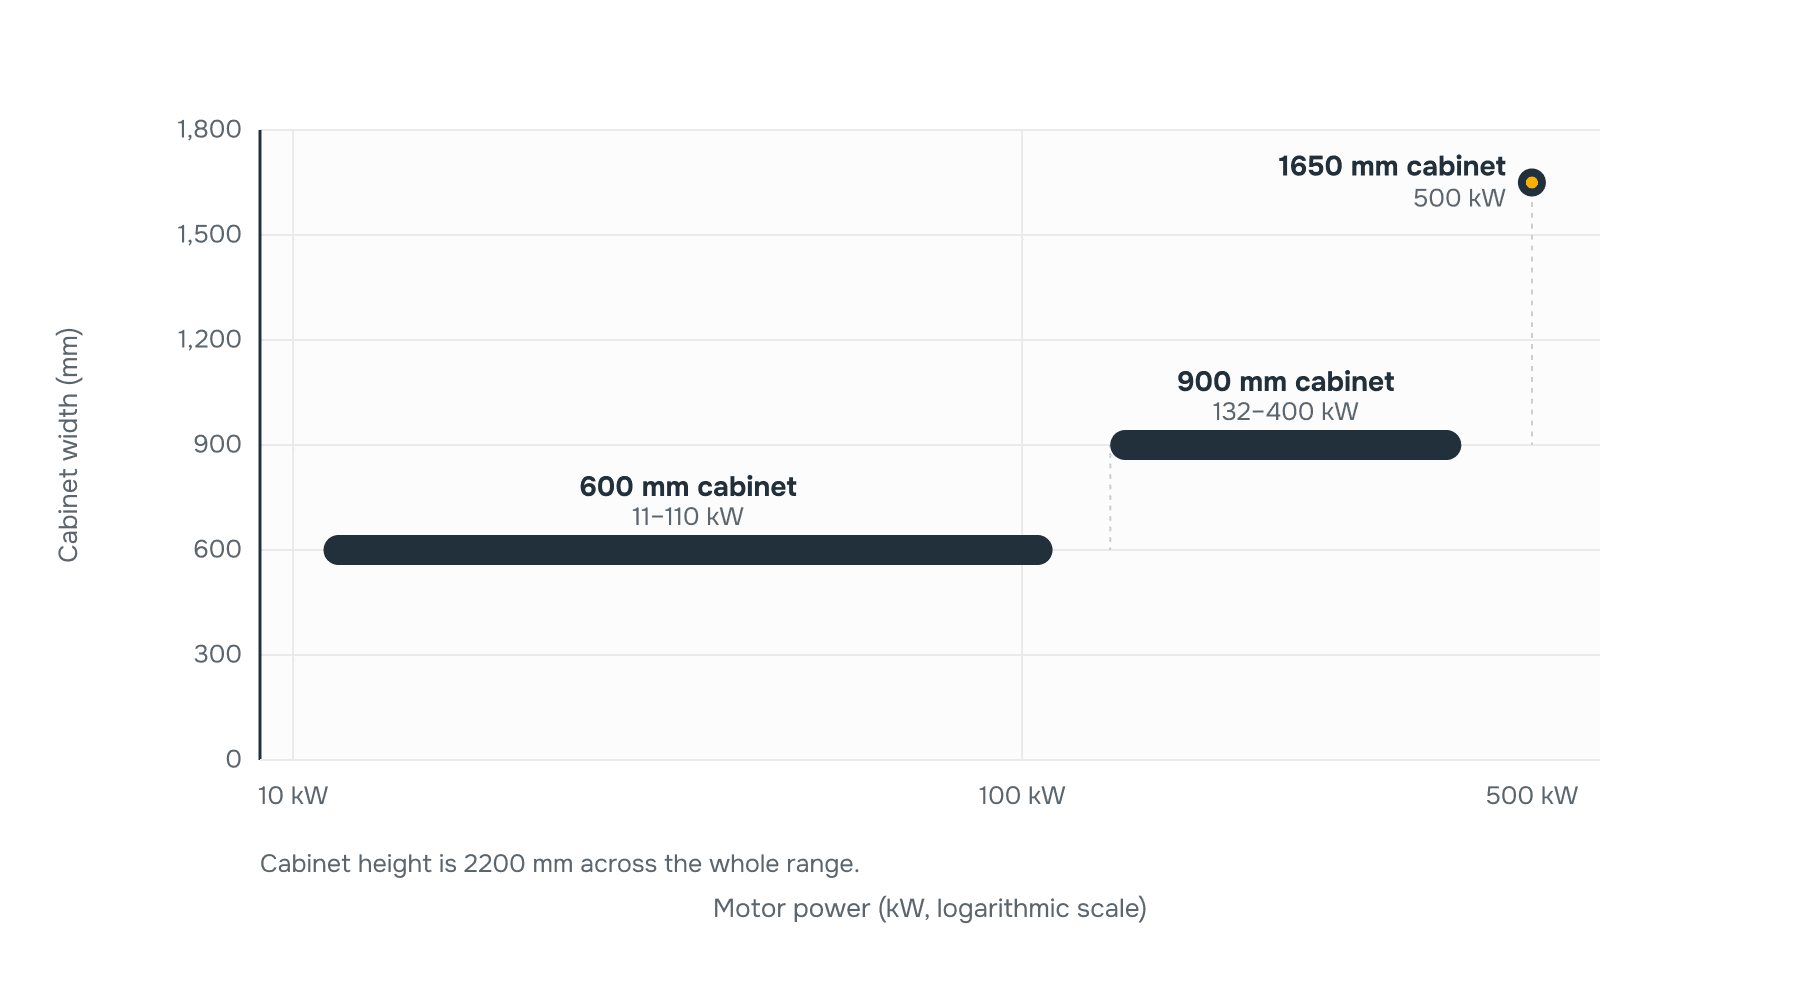Click the '10 kW' x-axis tick label
This screenshot has height=1000, width=1800.
293,796
